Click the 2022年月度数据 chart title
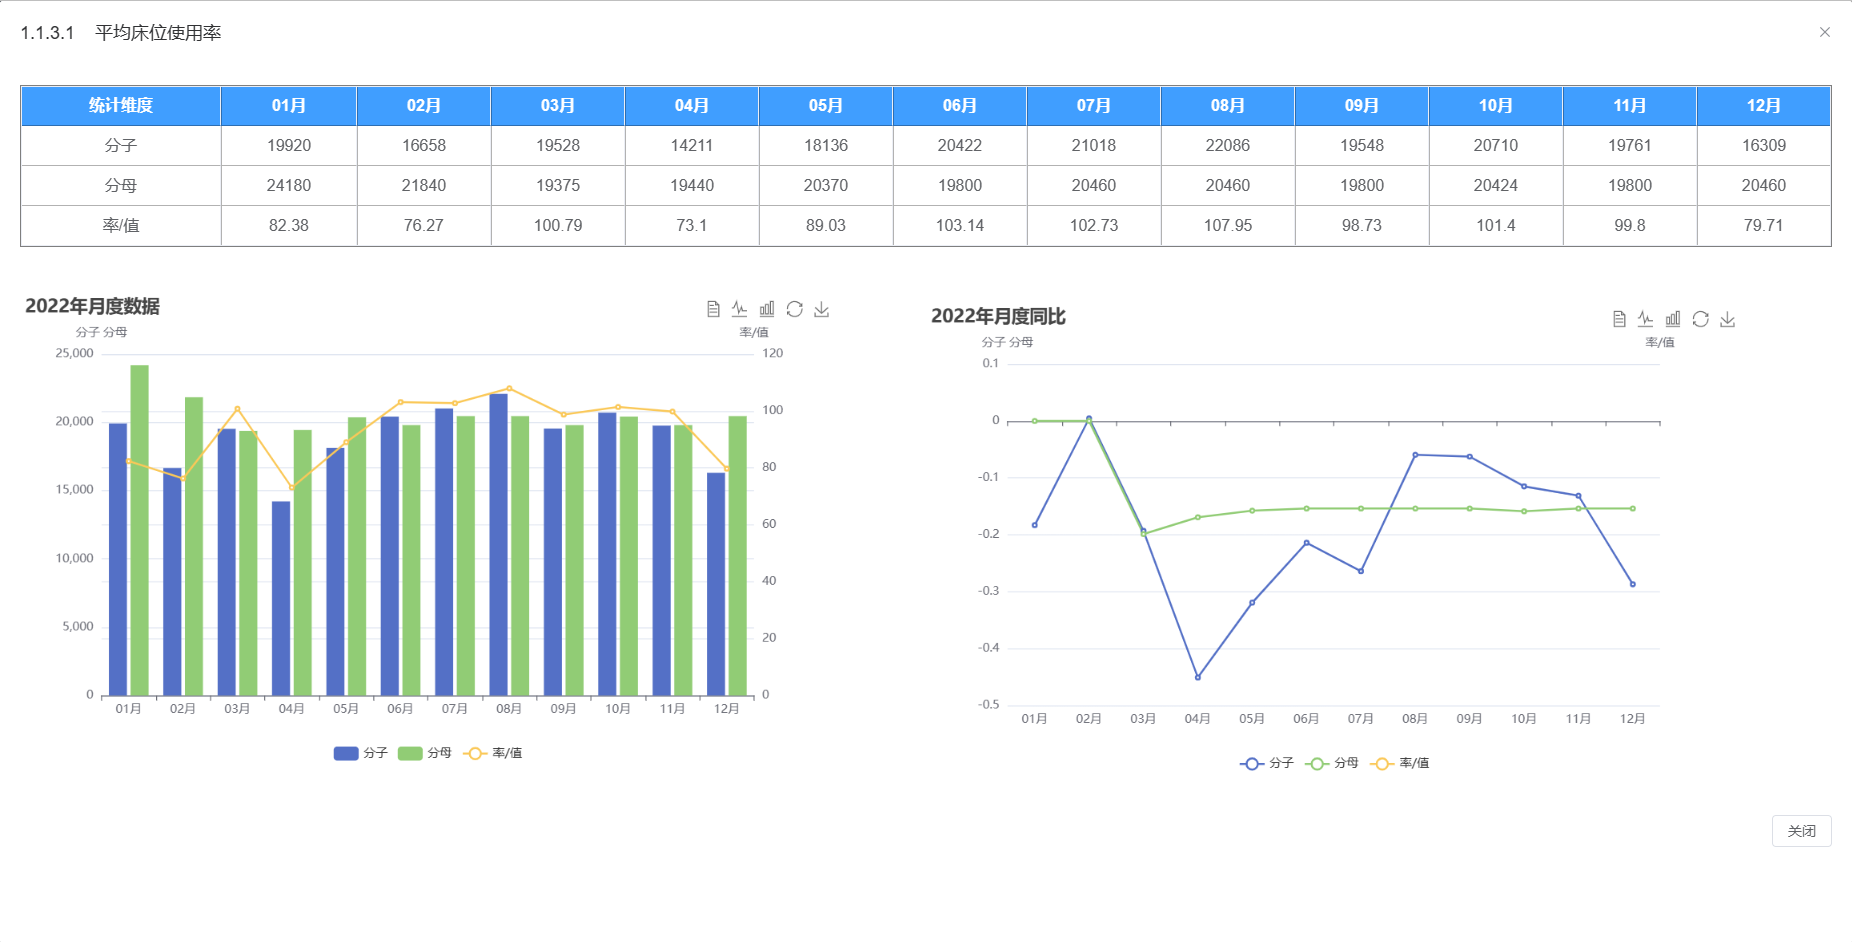The width and height of the screenshot is (1852, 942). click(92, 306)
